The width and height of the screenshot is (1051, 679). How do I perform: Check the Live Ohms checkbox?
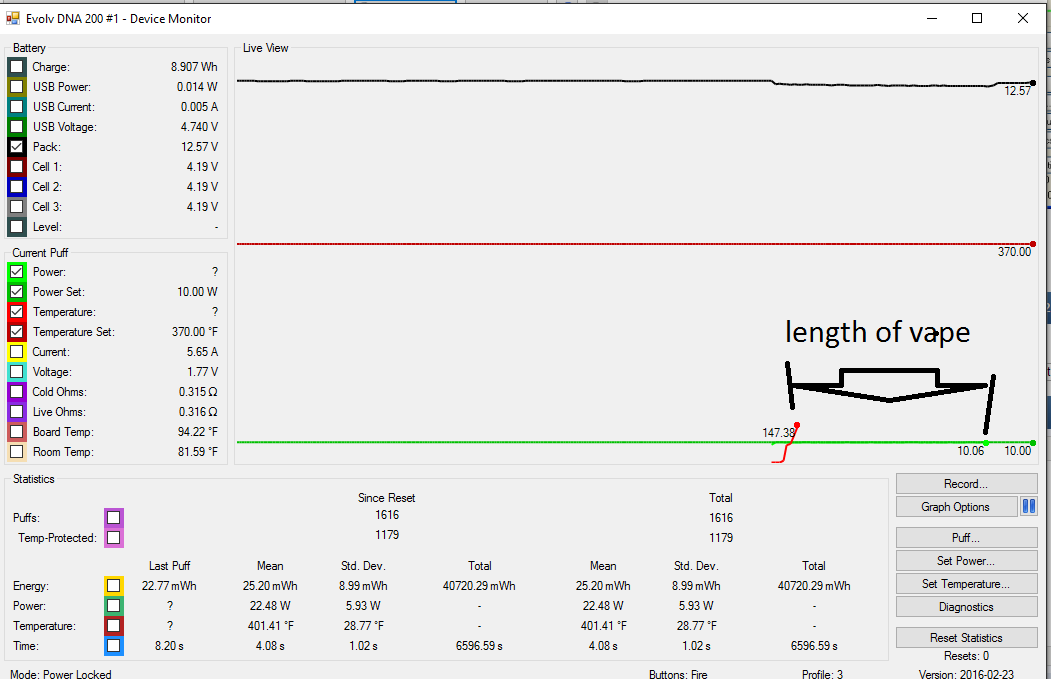pos(17,412)
